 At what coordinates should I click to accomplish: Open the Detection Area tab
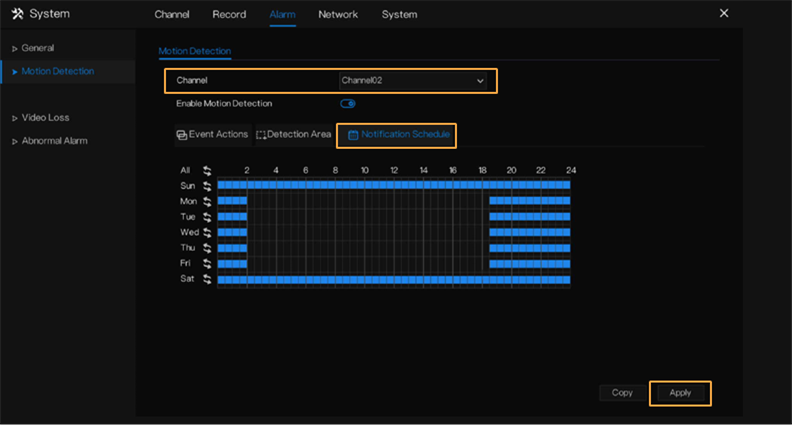point(293,134)
